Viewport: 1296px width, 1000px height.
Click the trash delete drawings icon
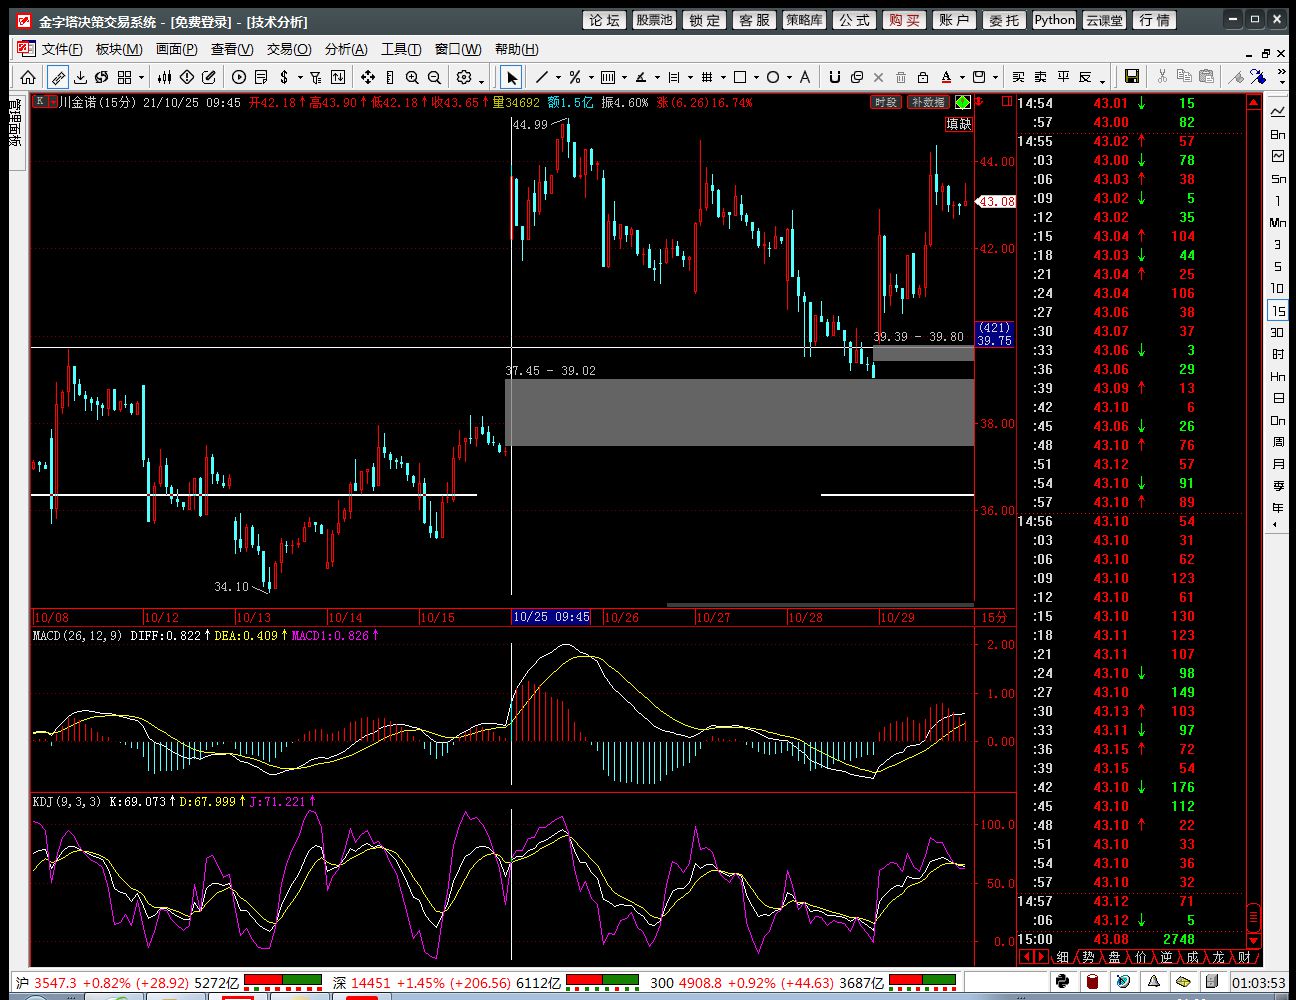click(901, 77)
